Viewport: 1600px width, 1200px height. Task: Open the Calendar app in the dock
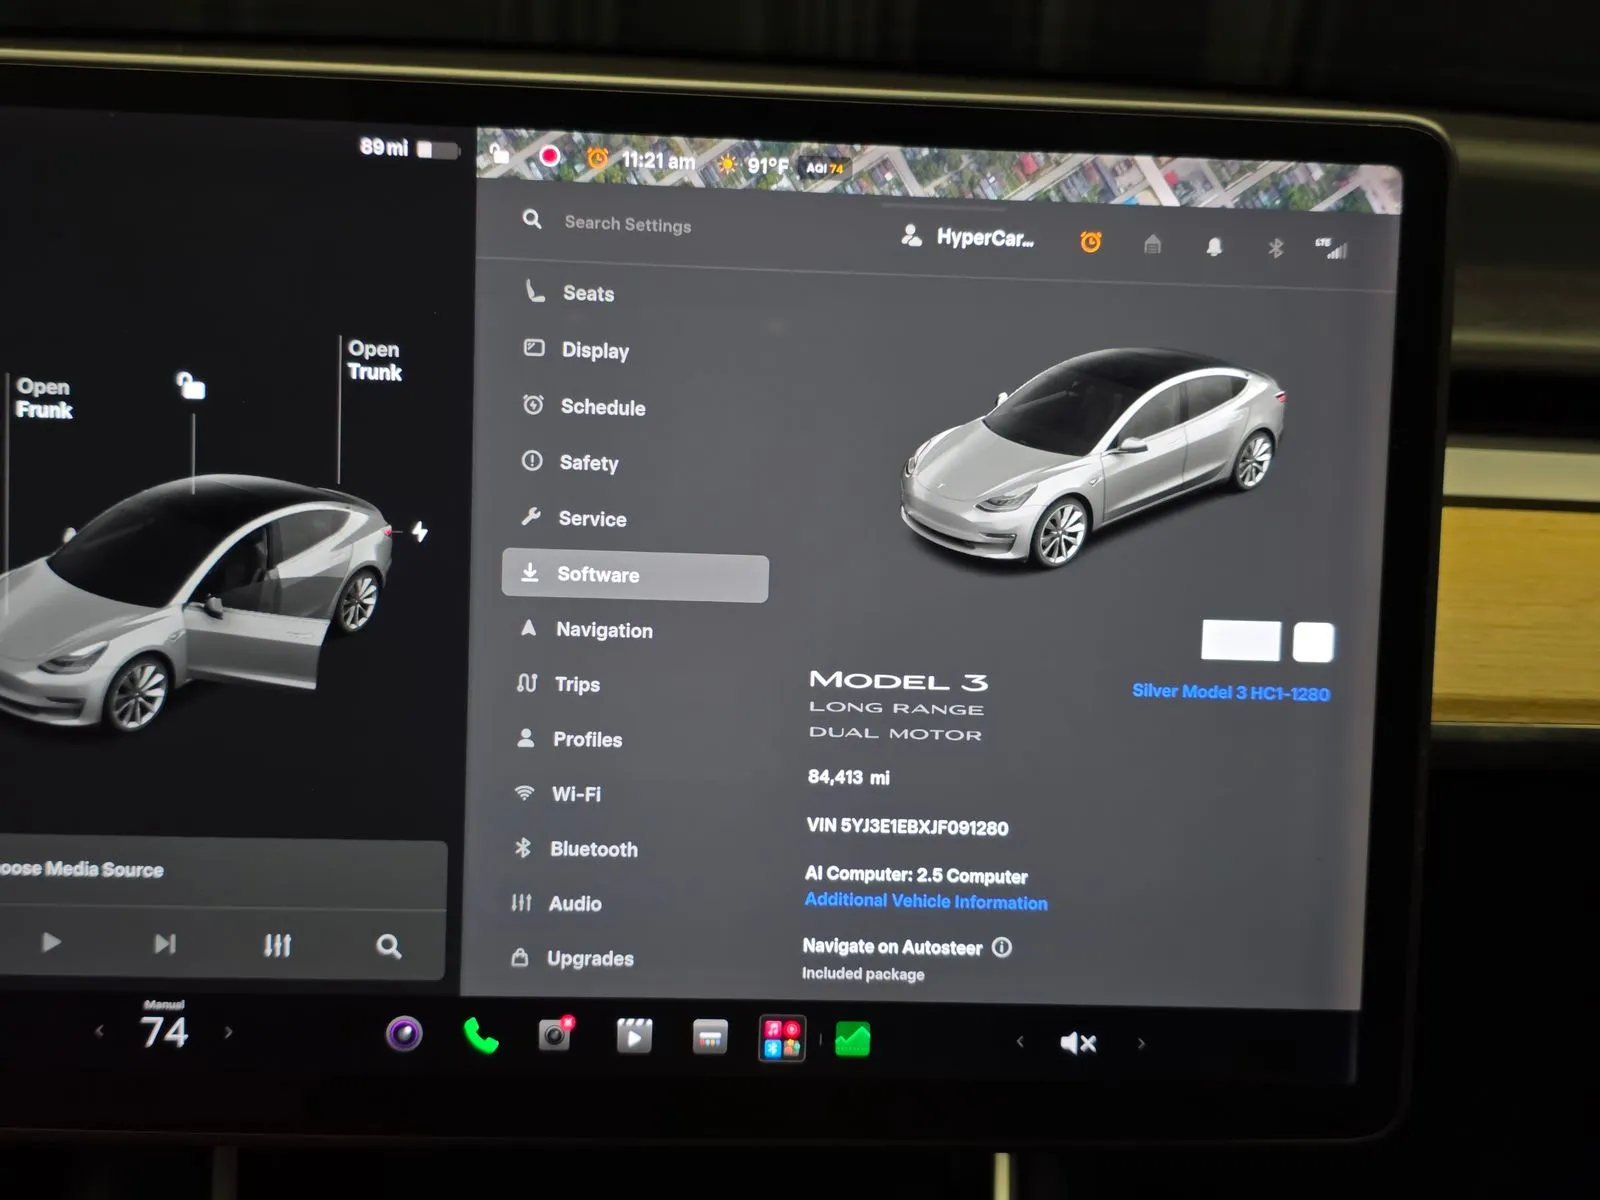pos(711,1038)
